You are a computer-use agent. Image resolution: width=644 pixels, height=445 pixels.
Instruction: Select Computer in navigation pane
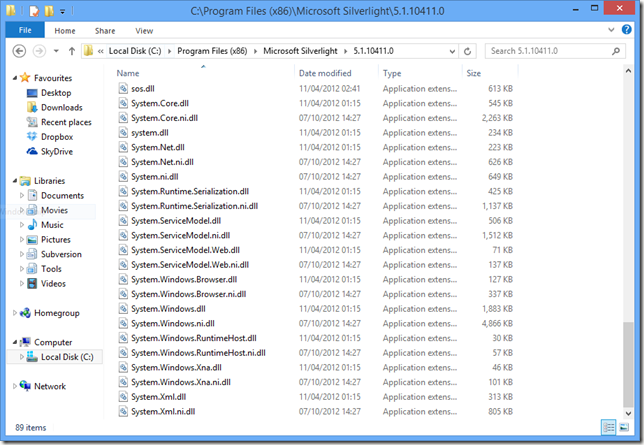[53, 342]
